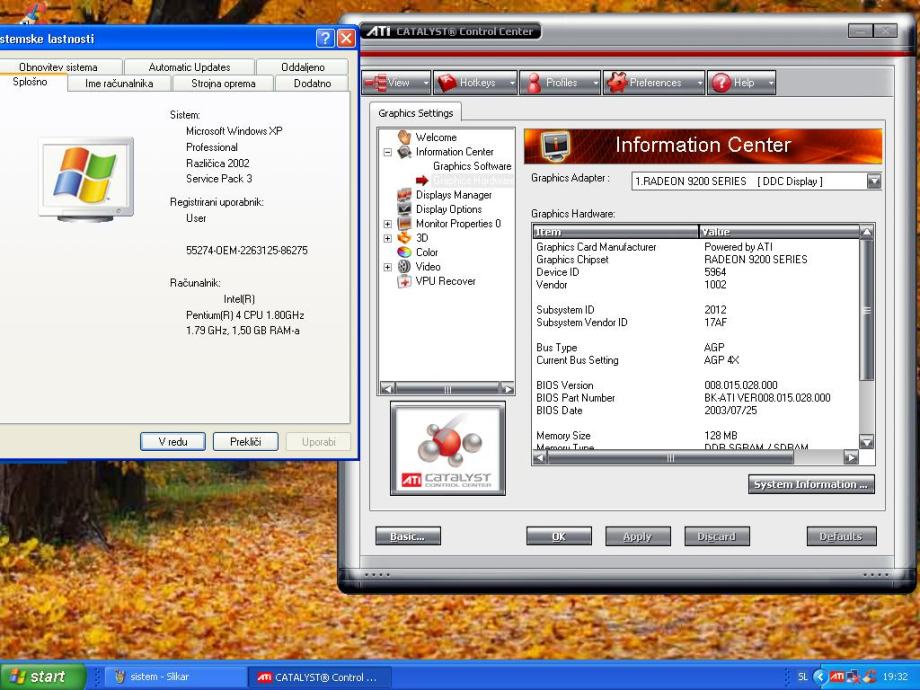Click the Profiles dropdown arrow
Image resolution: width=920 pixels, height=690 pixels.
pos(596,83)
